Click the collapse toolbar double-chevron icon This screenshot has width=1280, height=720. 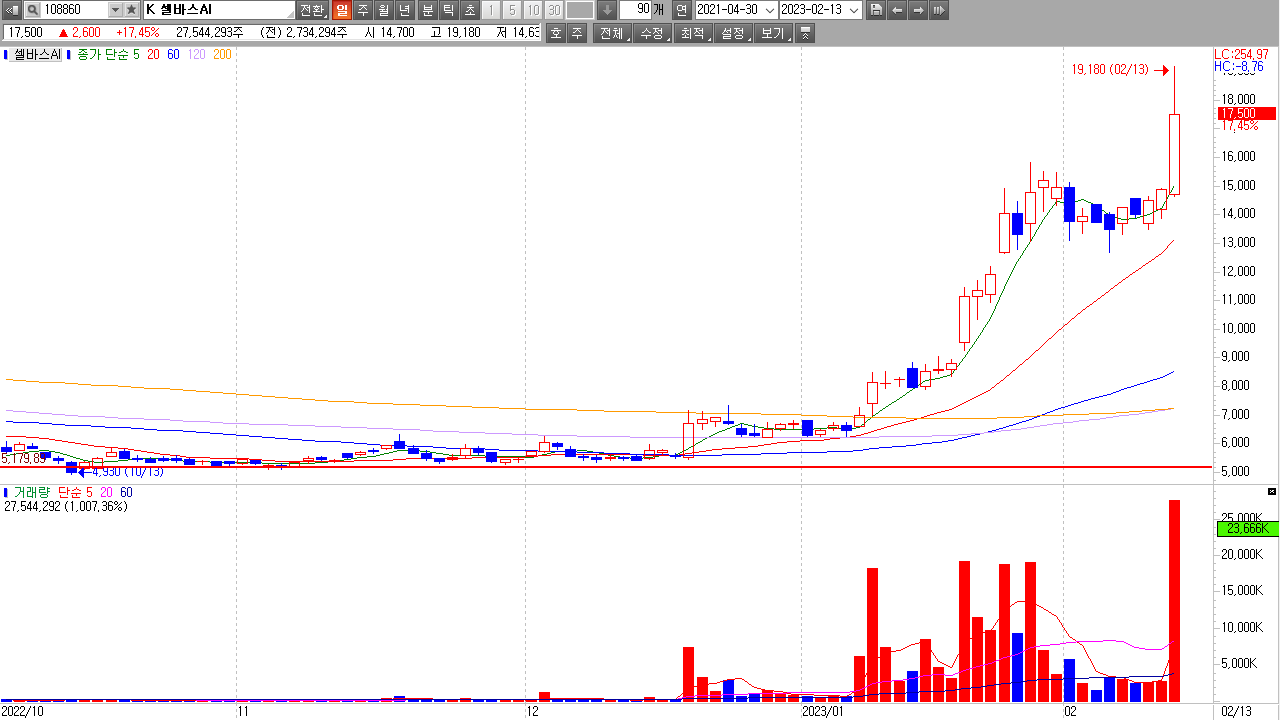(806, 33)
